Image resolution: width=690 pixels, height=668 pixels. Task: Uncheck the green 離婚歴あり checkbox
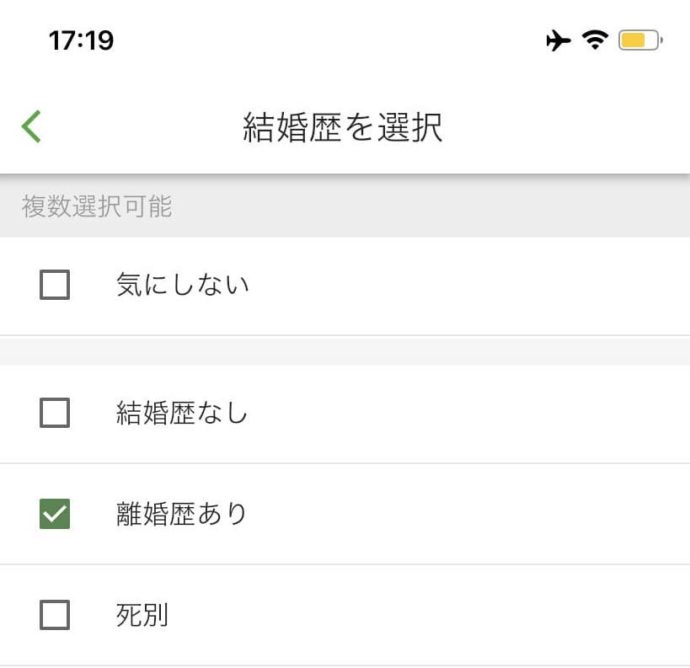(x=55, y=514)
